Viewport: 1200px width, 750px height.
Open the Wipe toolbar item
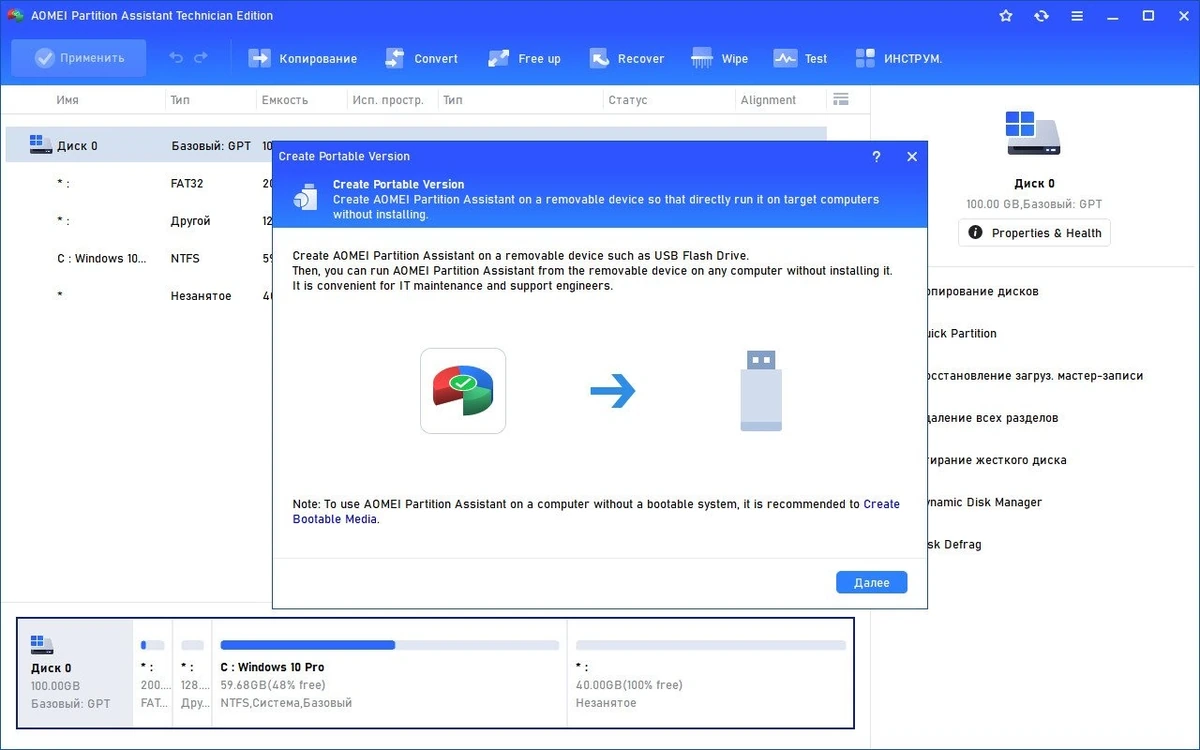720,58
